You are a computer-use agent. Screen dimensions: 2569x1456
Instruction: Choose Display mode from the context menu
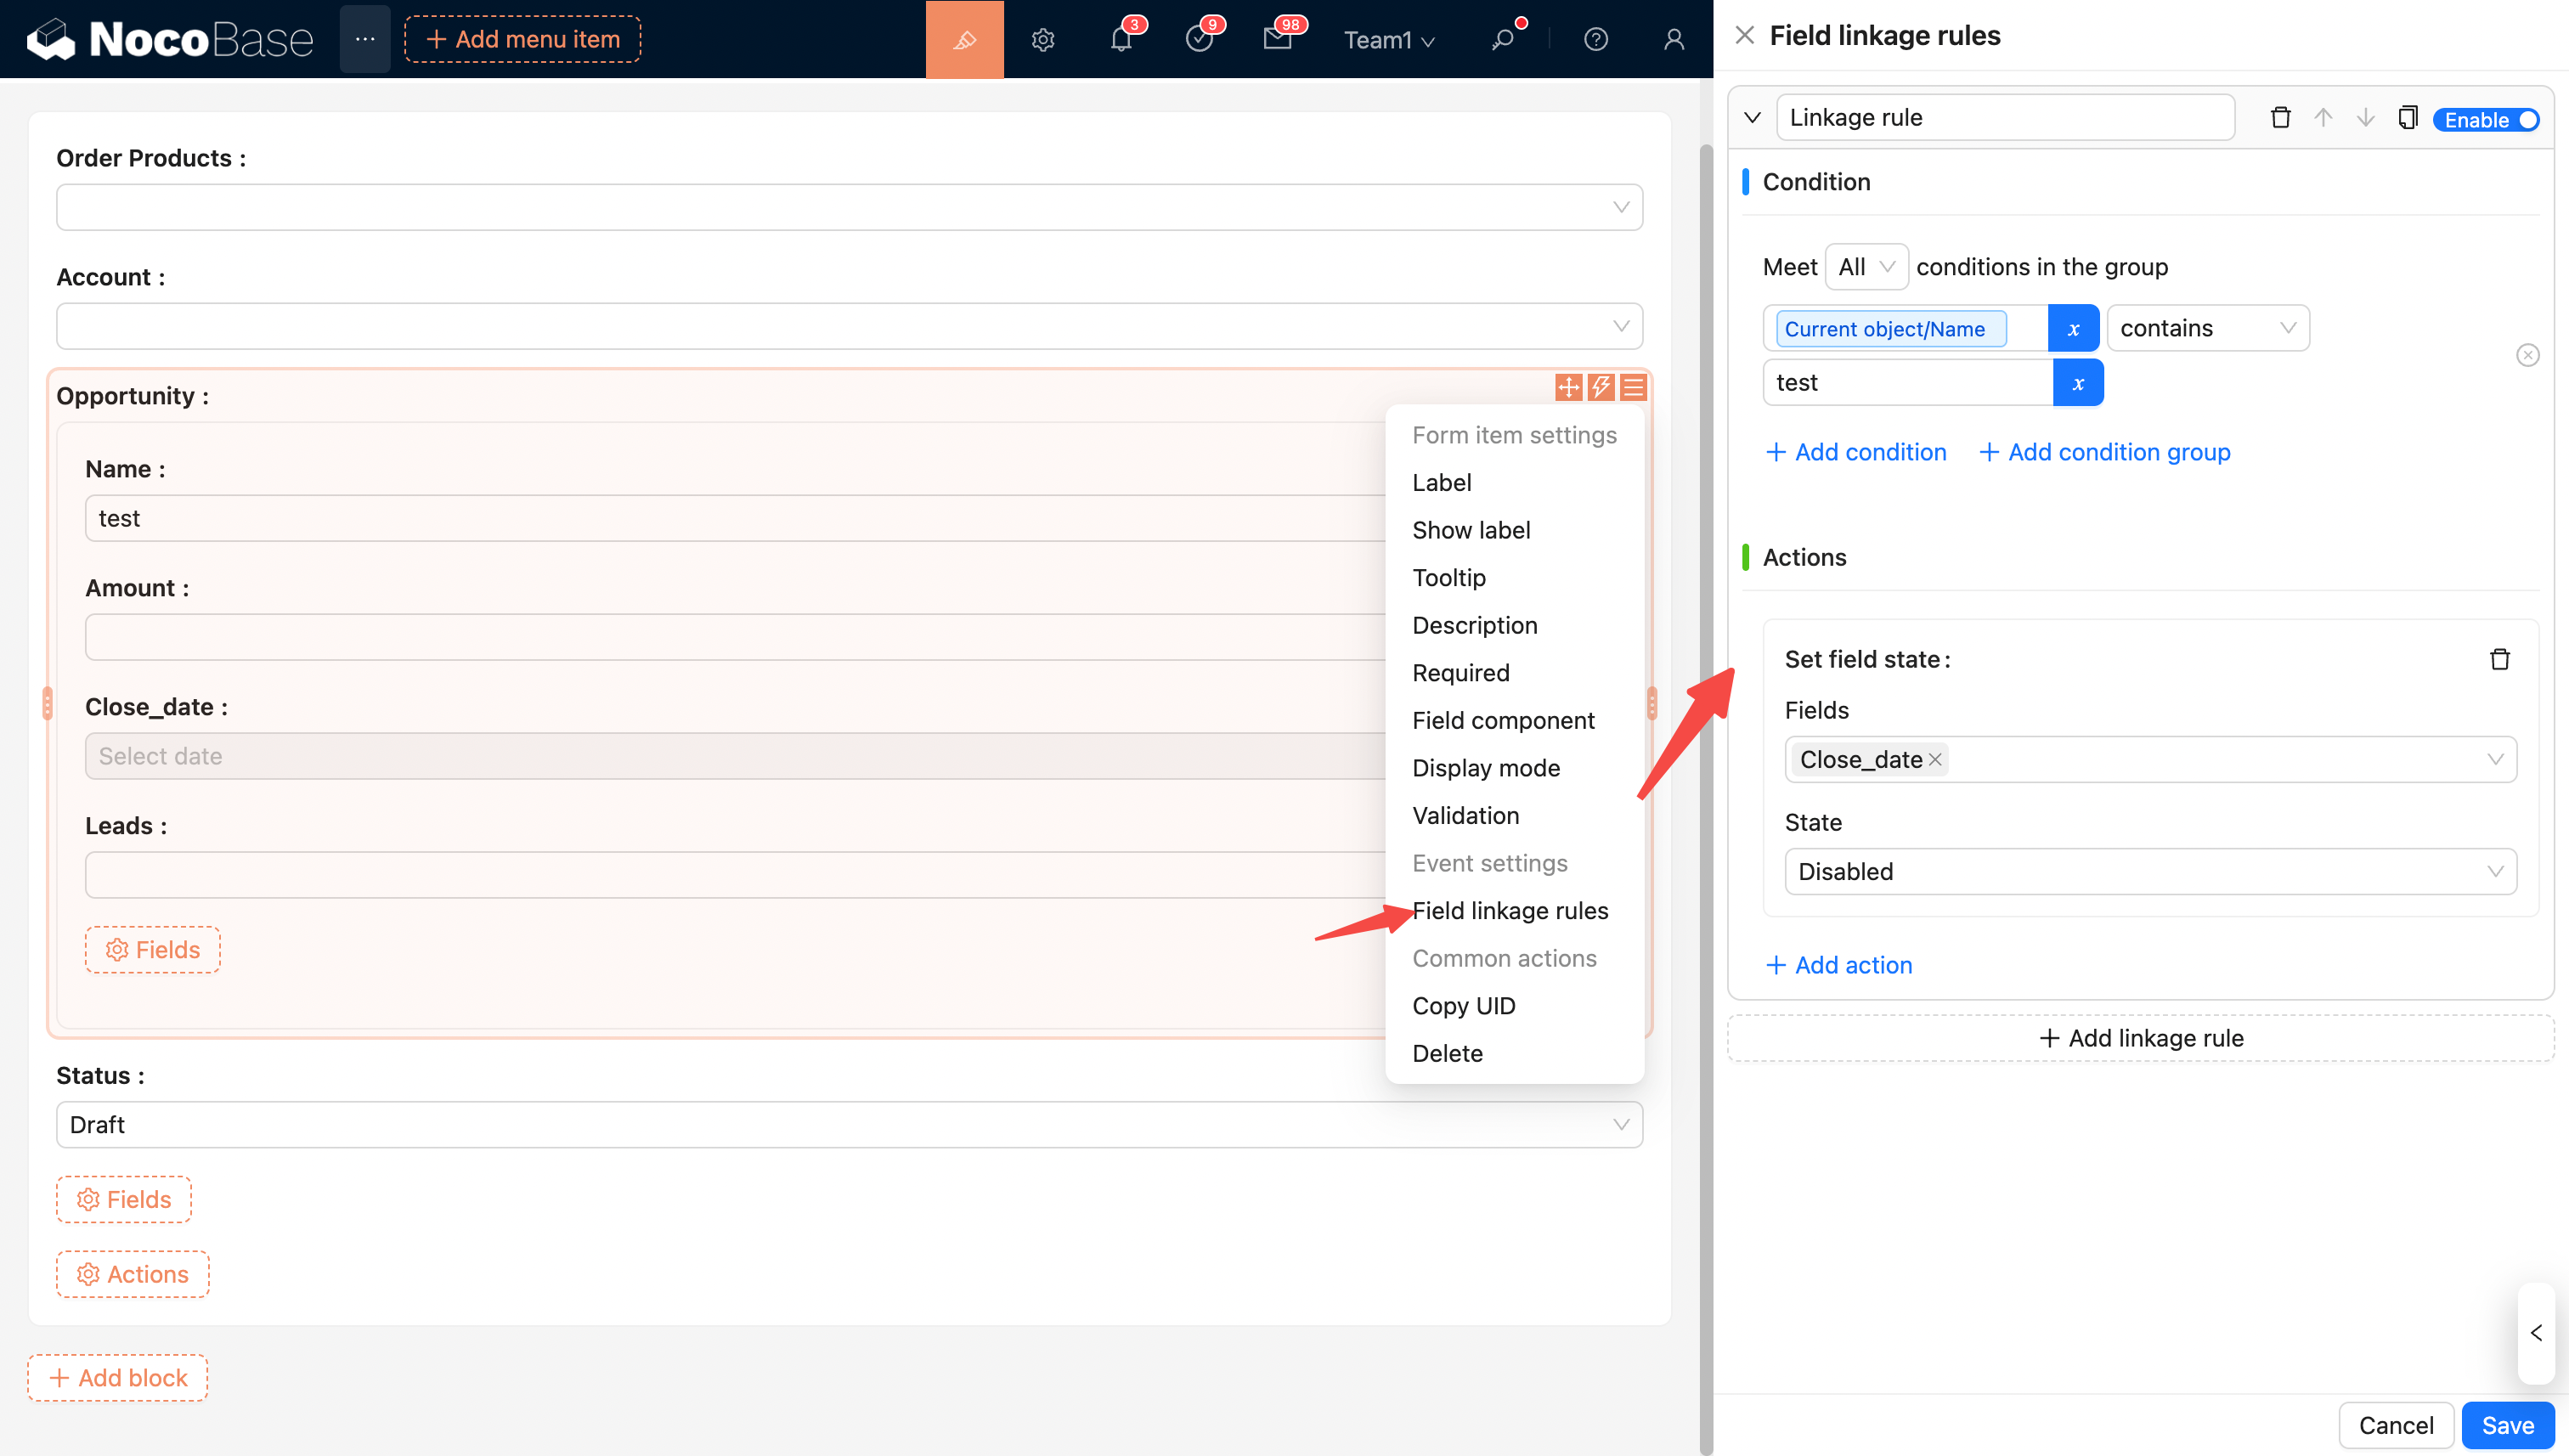coord(1486,768)
